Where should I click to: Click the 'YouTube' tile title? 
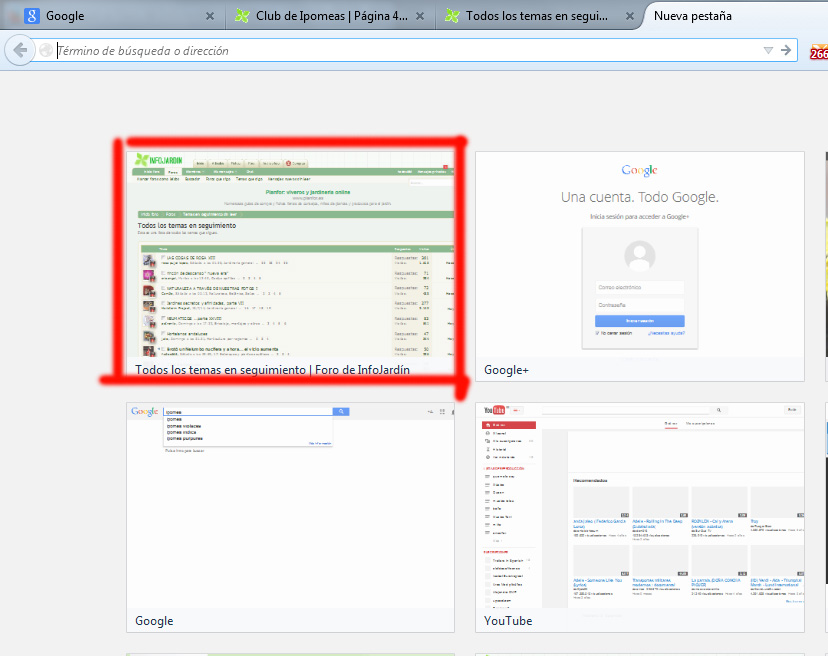(508, 621)
